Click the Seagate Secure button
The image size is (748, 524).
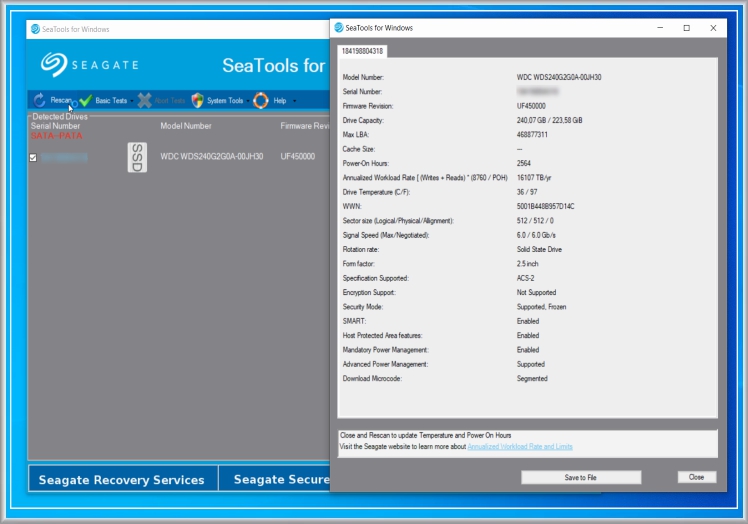(x=274, y=479)
